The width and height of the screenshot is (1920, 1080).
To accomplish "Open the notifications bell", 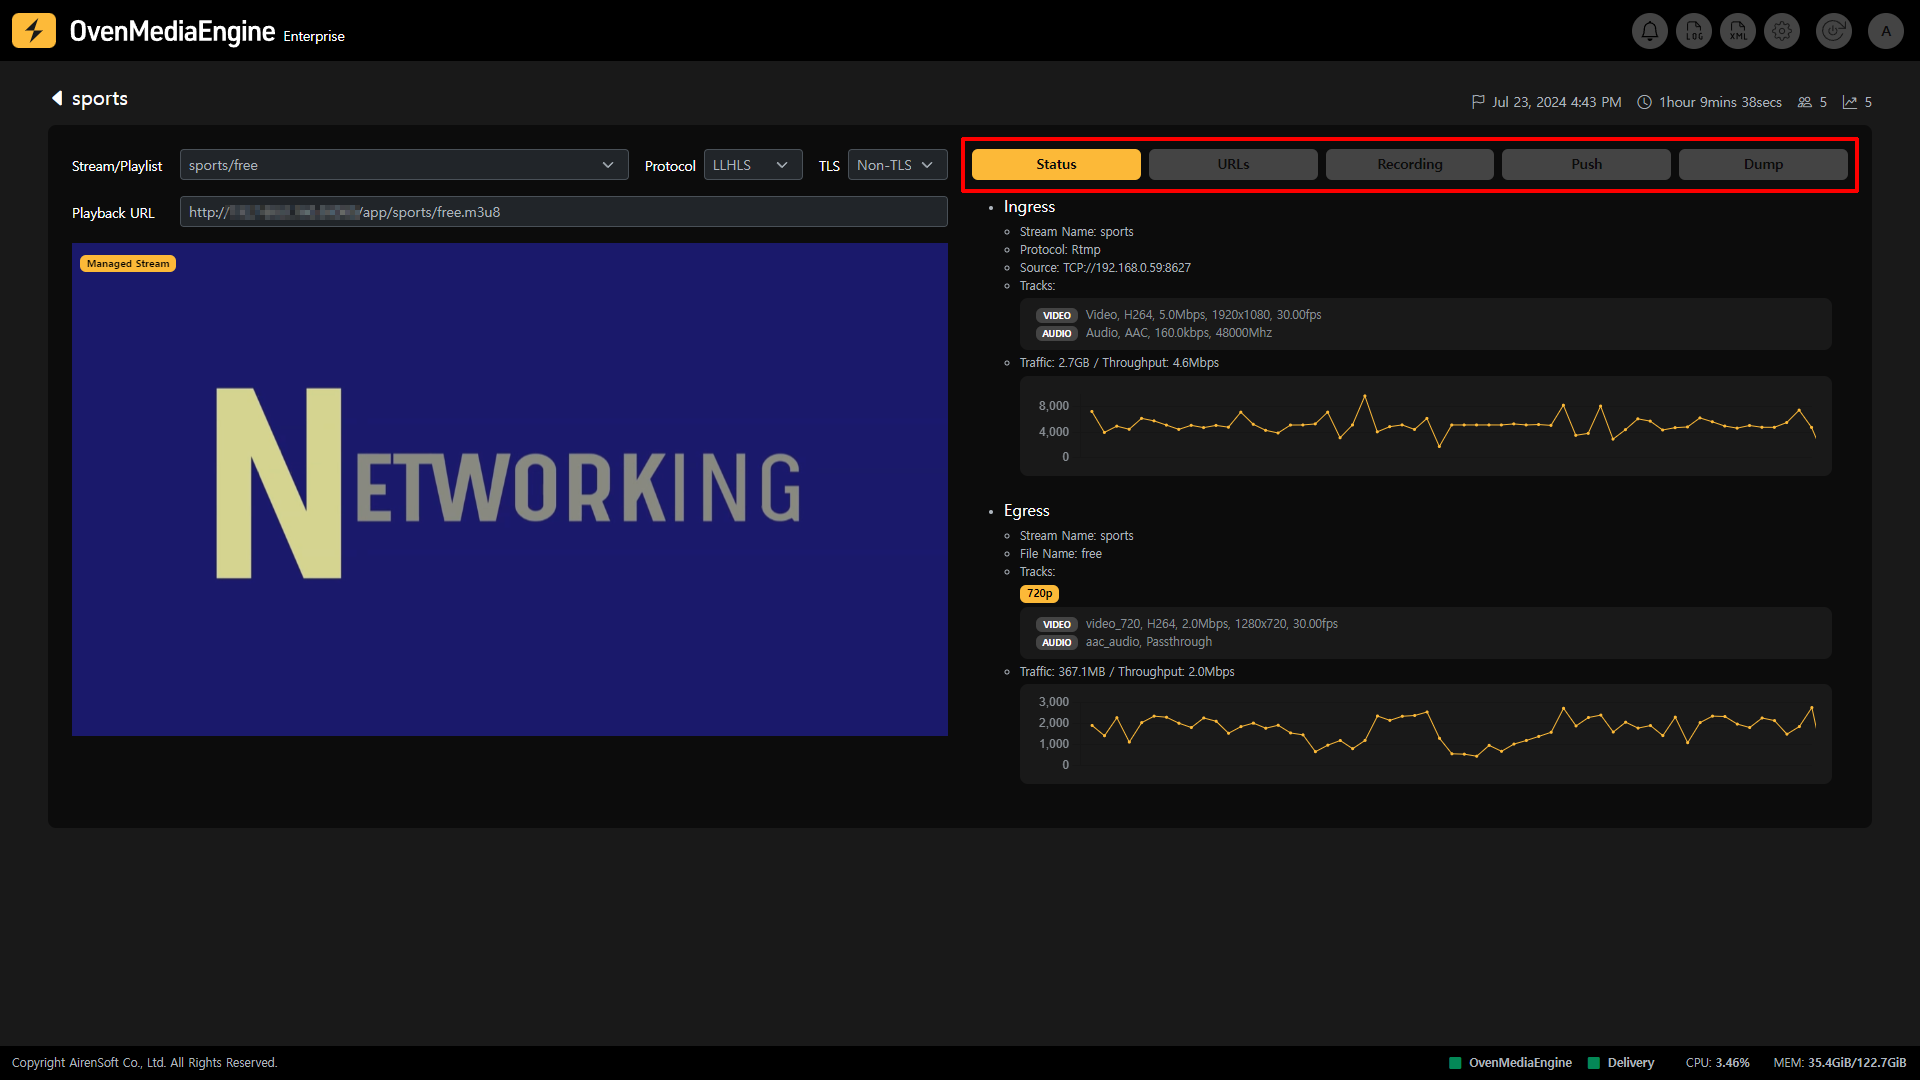I will (x=1650, y=31).
